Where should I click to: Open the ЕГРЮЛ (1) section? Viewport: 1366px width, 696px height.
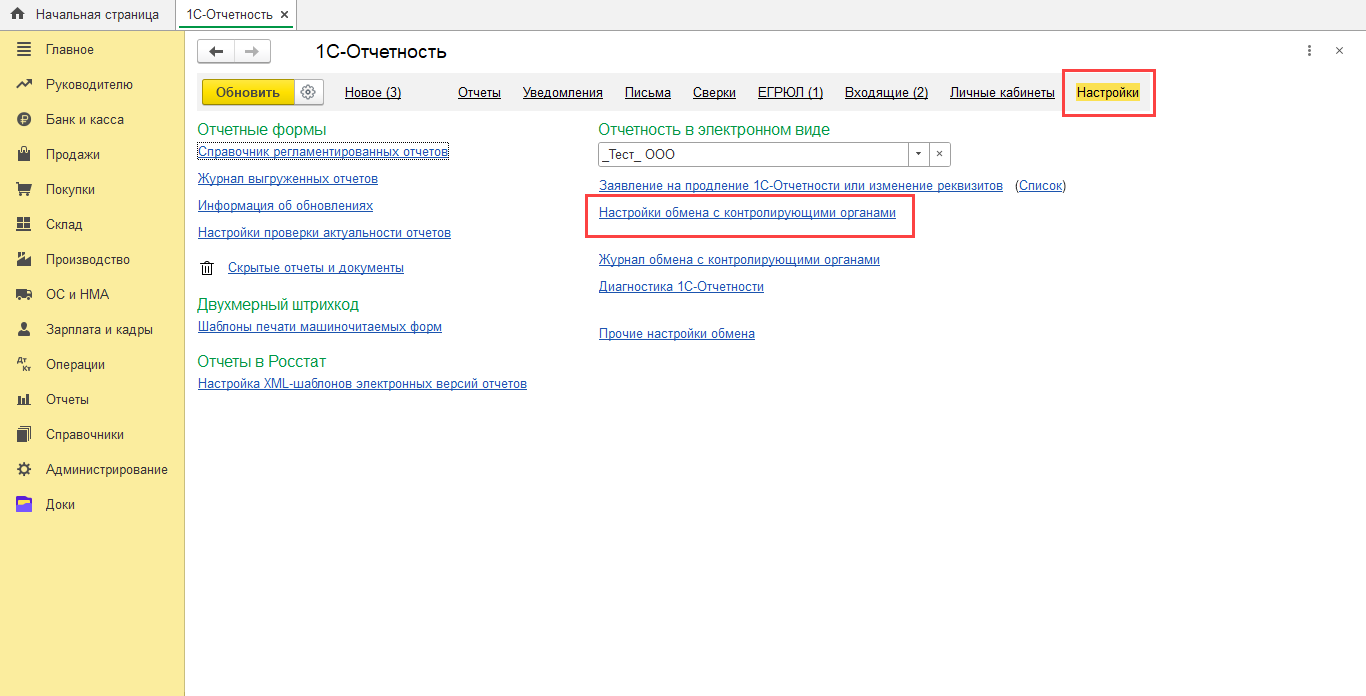pyautogui.click(x=790, y=93)
